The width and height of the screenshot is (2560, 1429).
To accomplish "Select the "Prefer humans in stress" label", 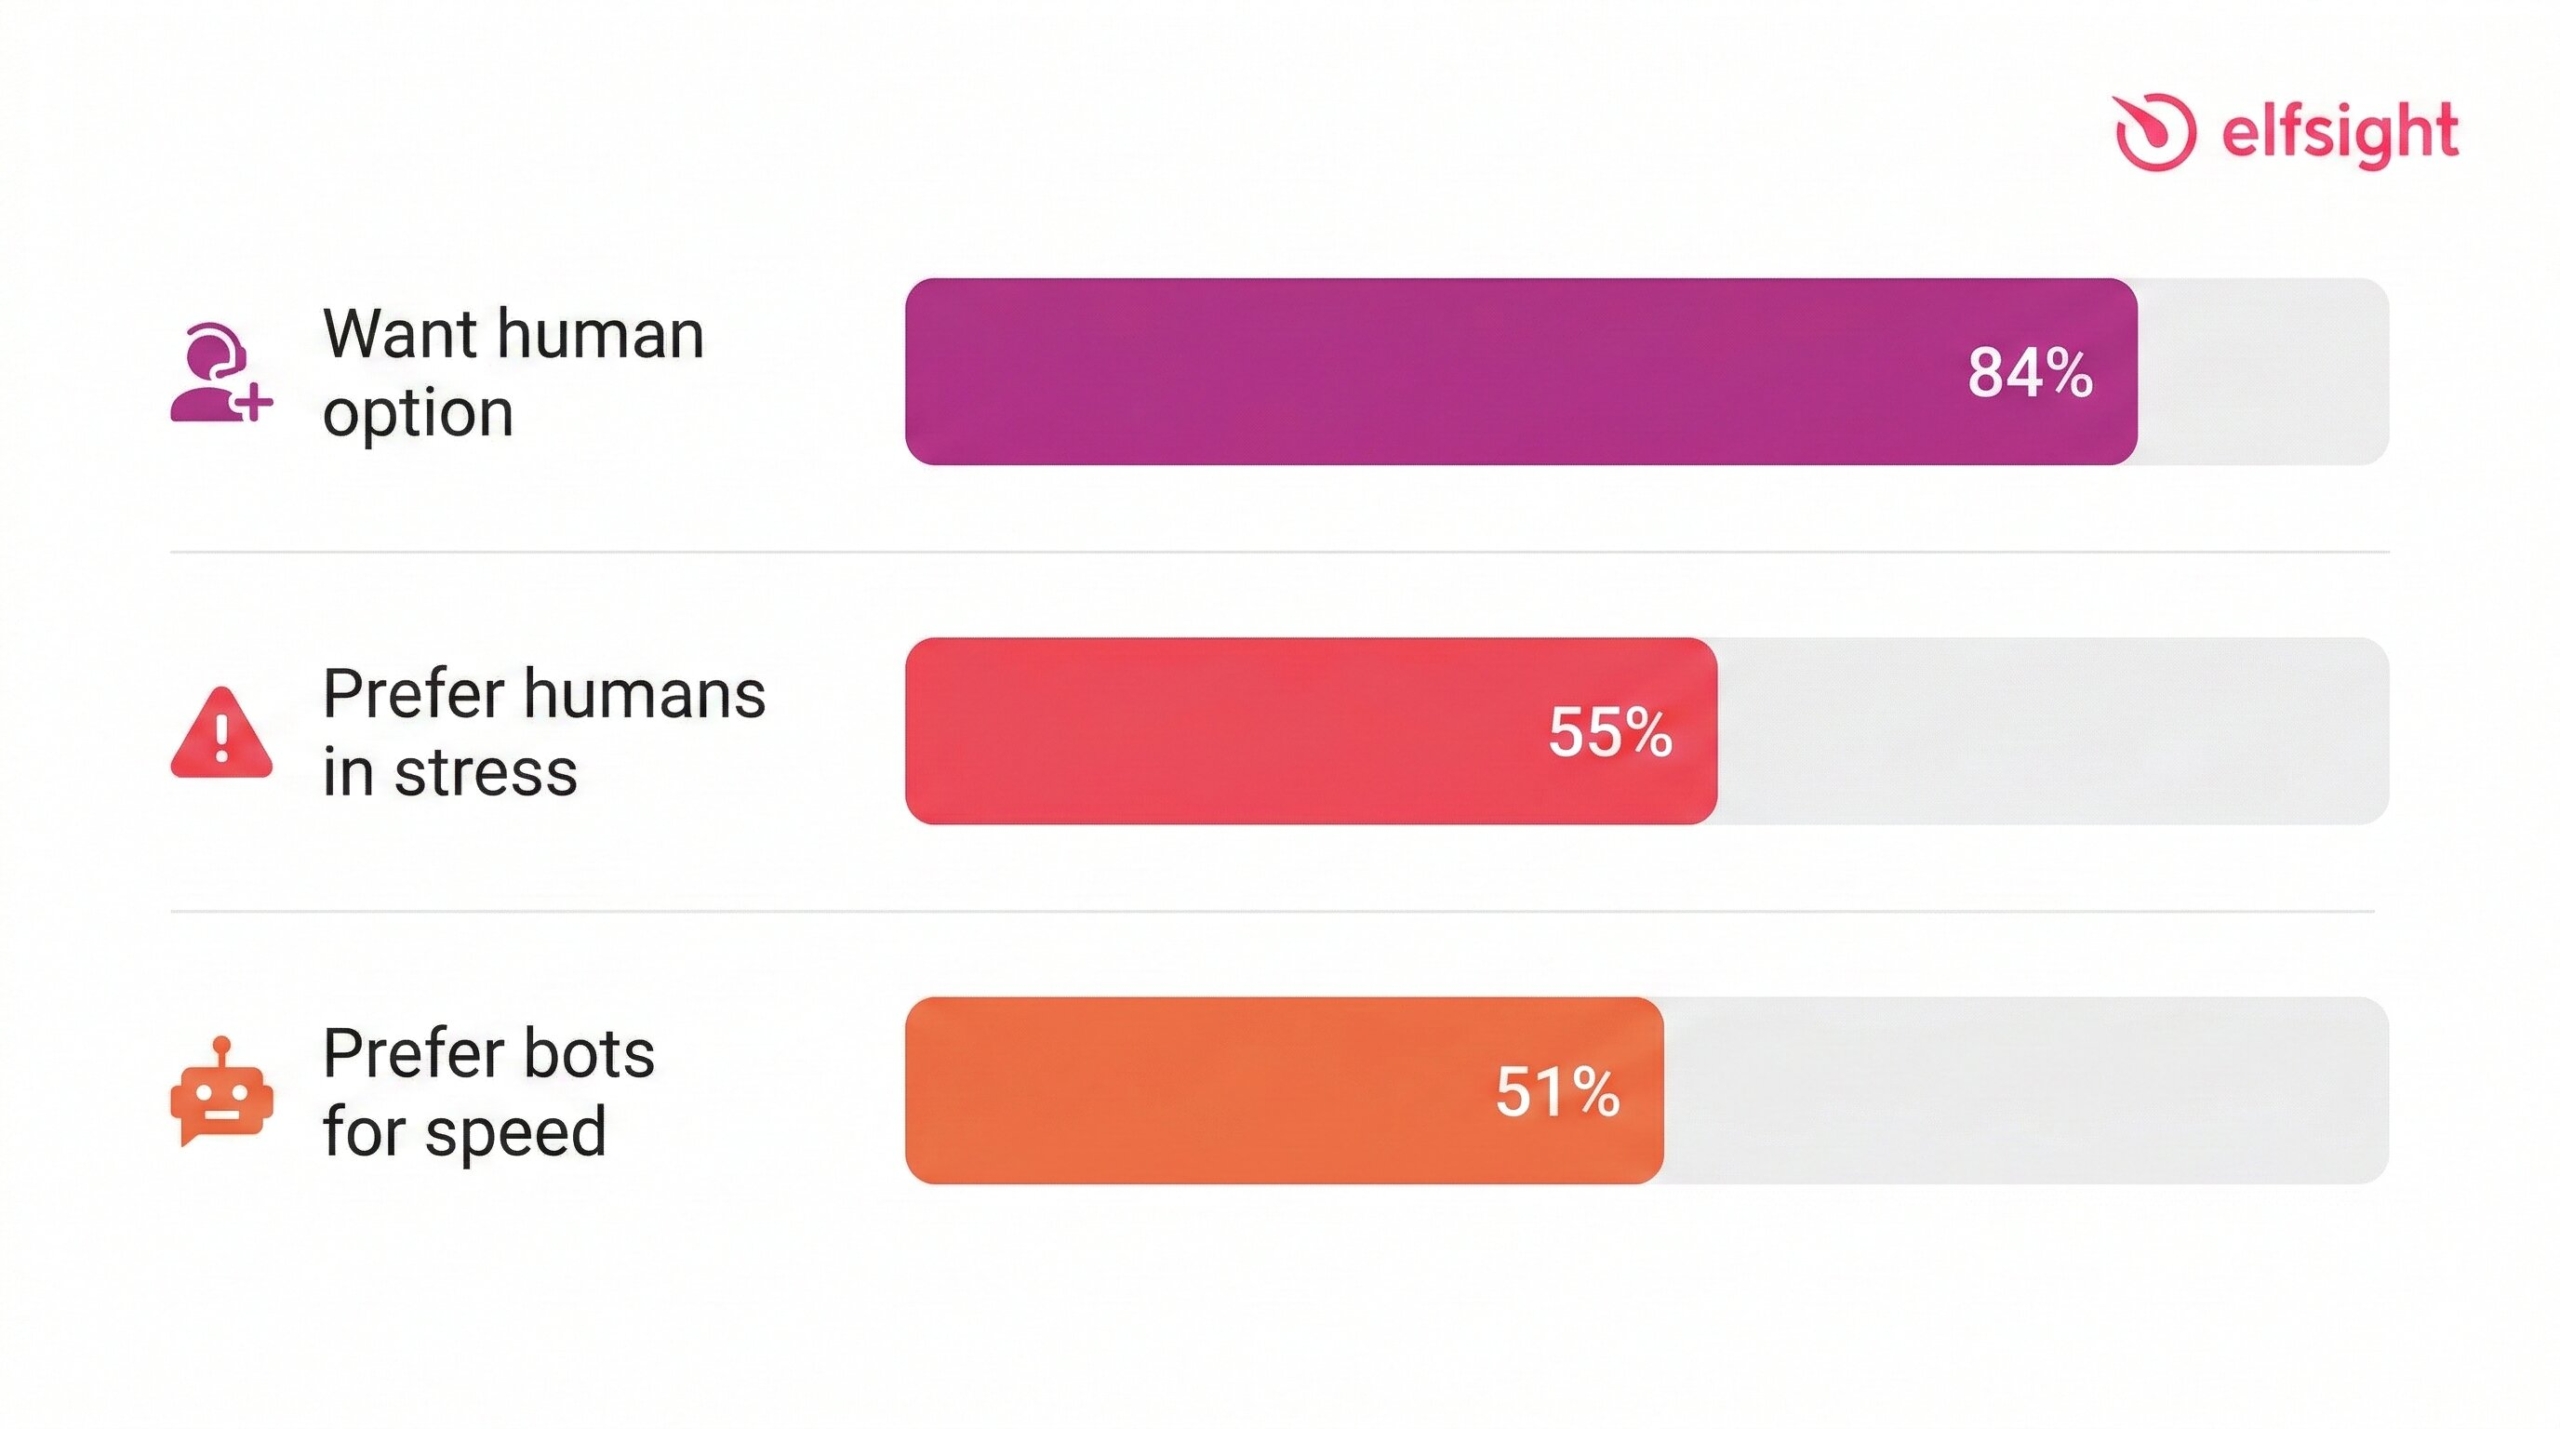I will coord(543,732).
